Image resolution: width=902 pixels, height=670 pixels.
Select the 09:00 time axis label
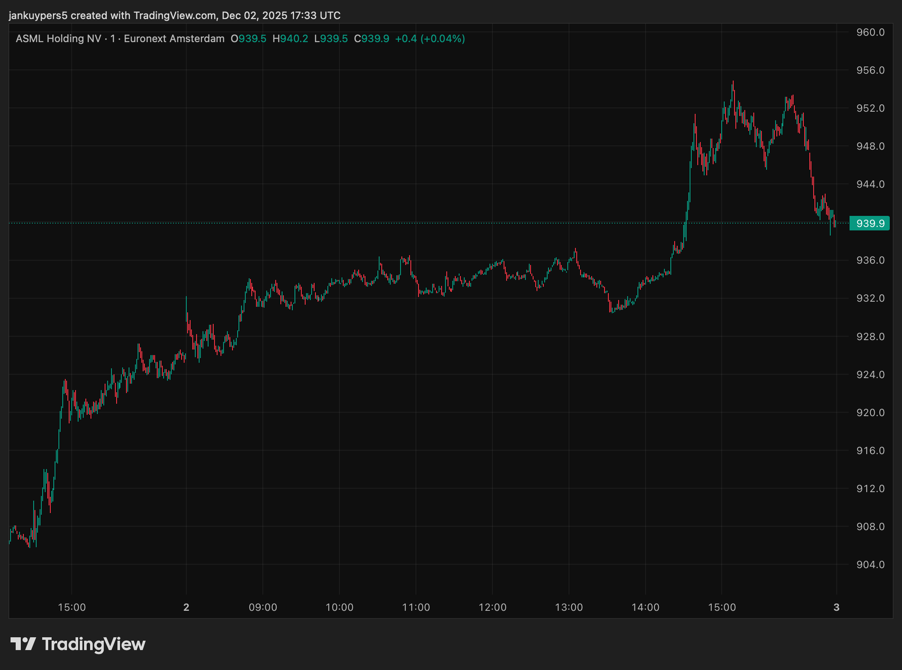point(263,607)
